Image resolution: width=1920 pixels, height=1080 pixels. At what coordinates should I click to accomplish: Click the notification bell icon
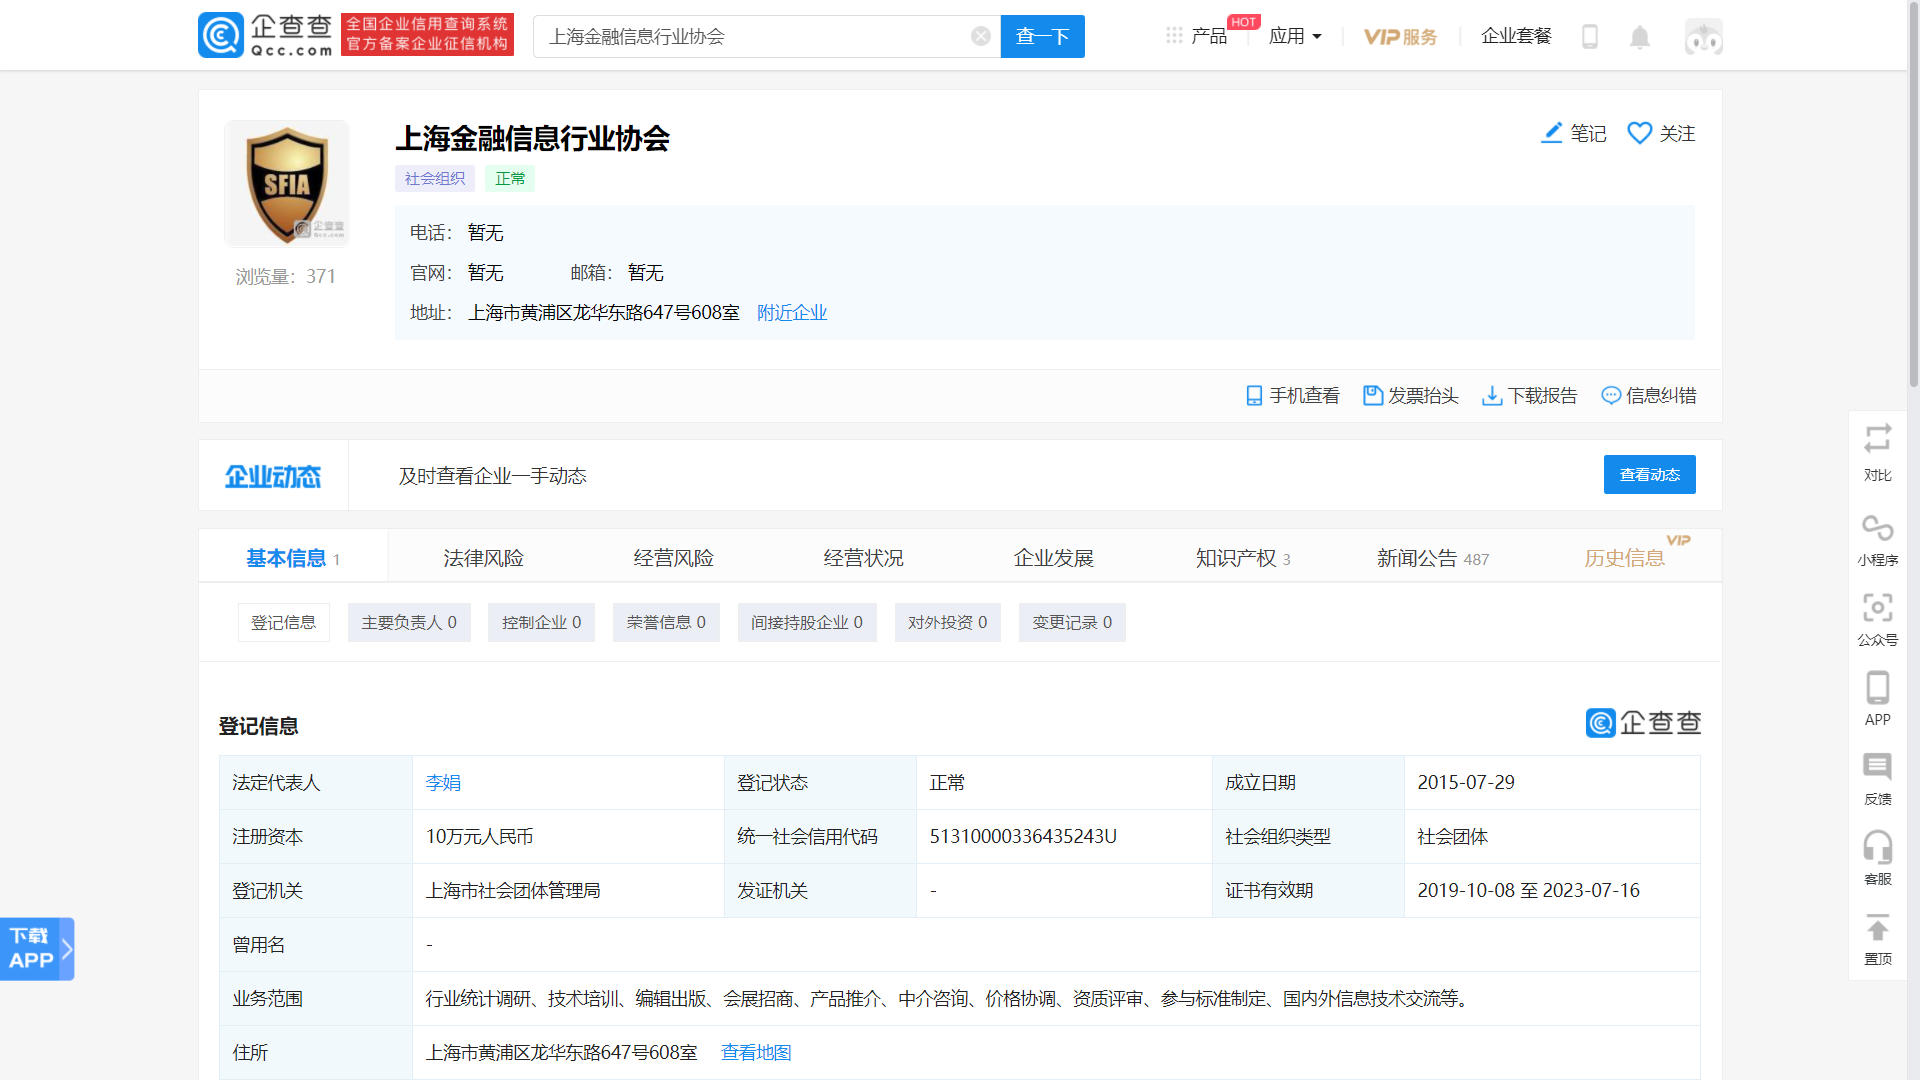(x=1639, y=37)
